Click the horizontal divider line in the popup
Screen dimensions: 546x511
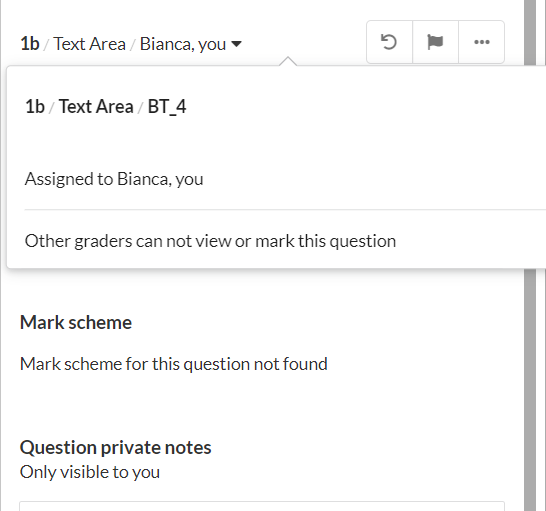pos(285,210)
